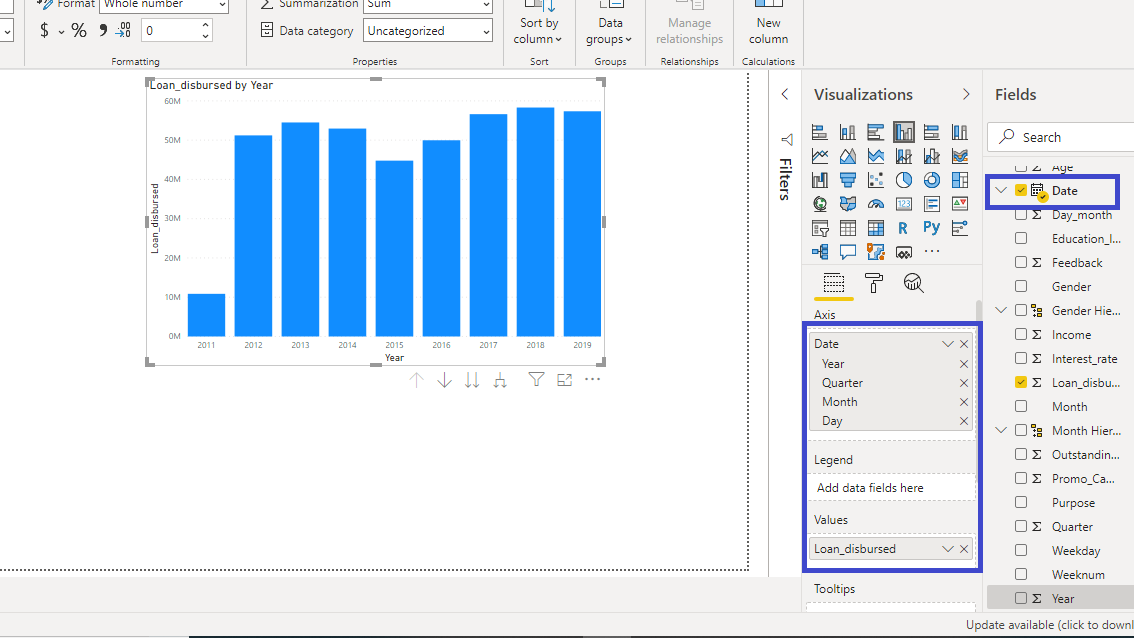Select the line chart visual
The image size is (1134, 638).
(819, 156)
